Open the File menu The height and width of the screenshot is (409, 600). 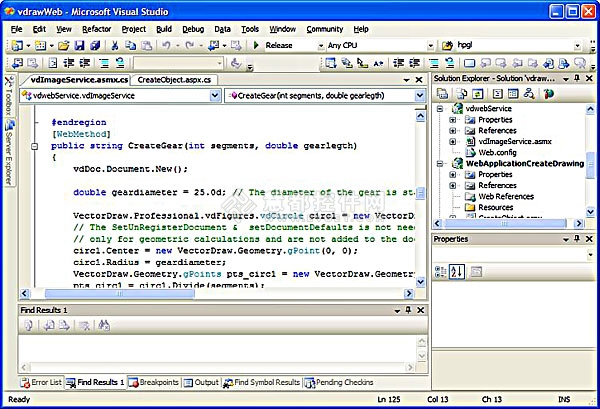tap(16, 29)
